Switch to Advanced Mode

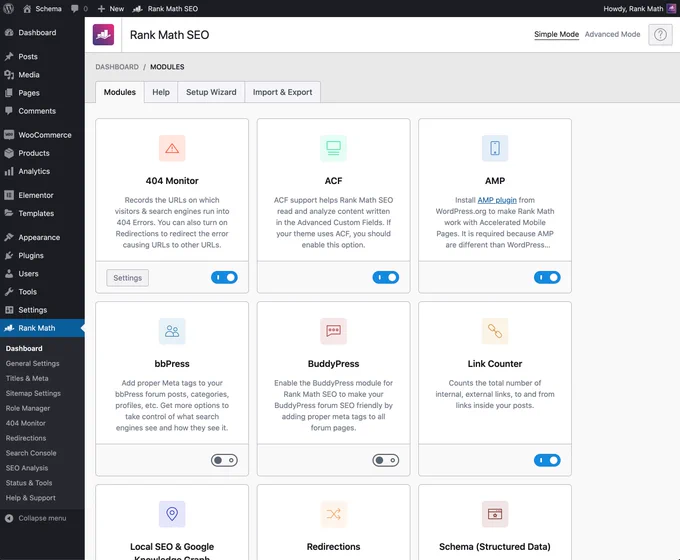click(612, 34)
